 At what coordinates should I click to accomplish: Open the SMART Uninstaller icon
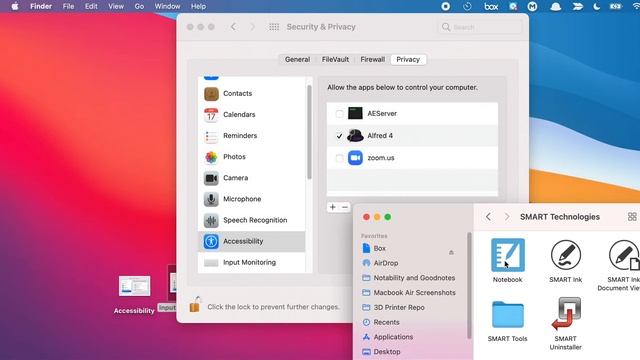566,313
